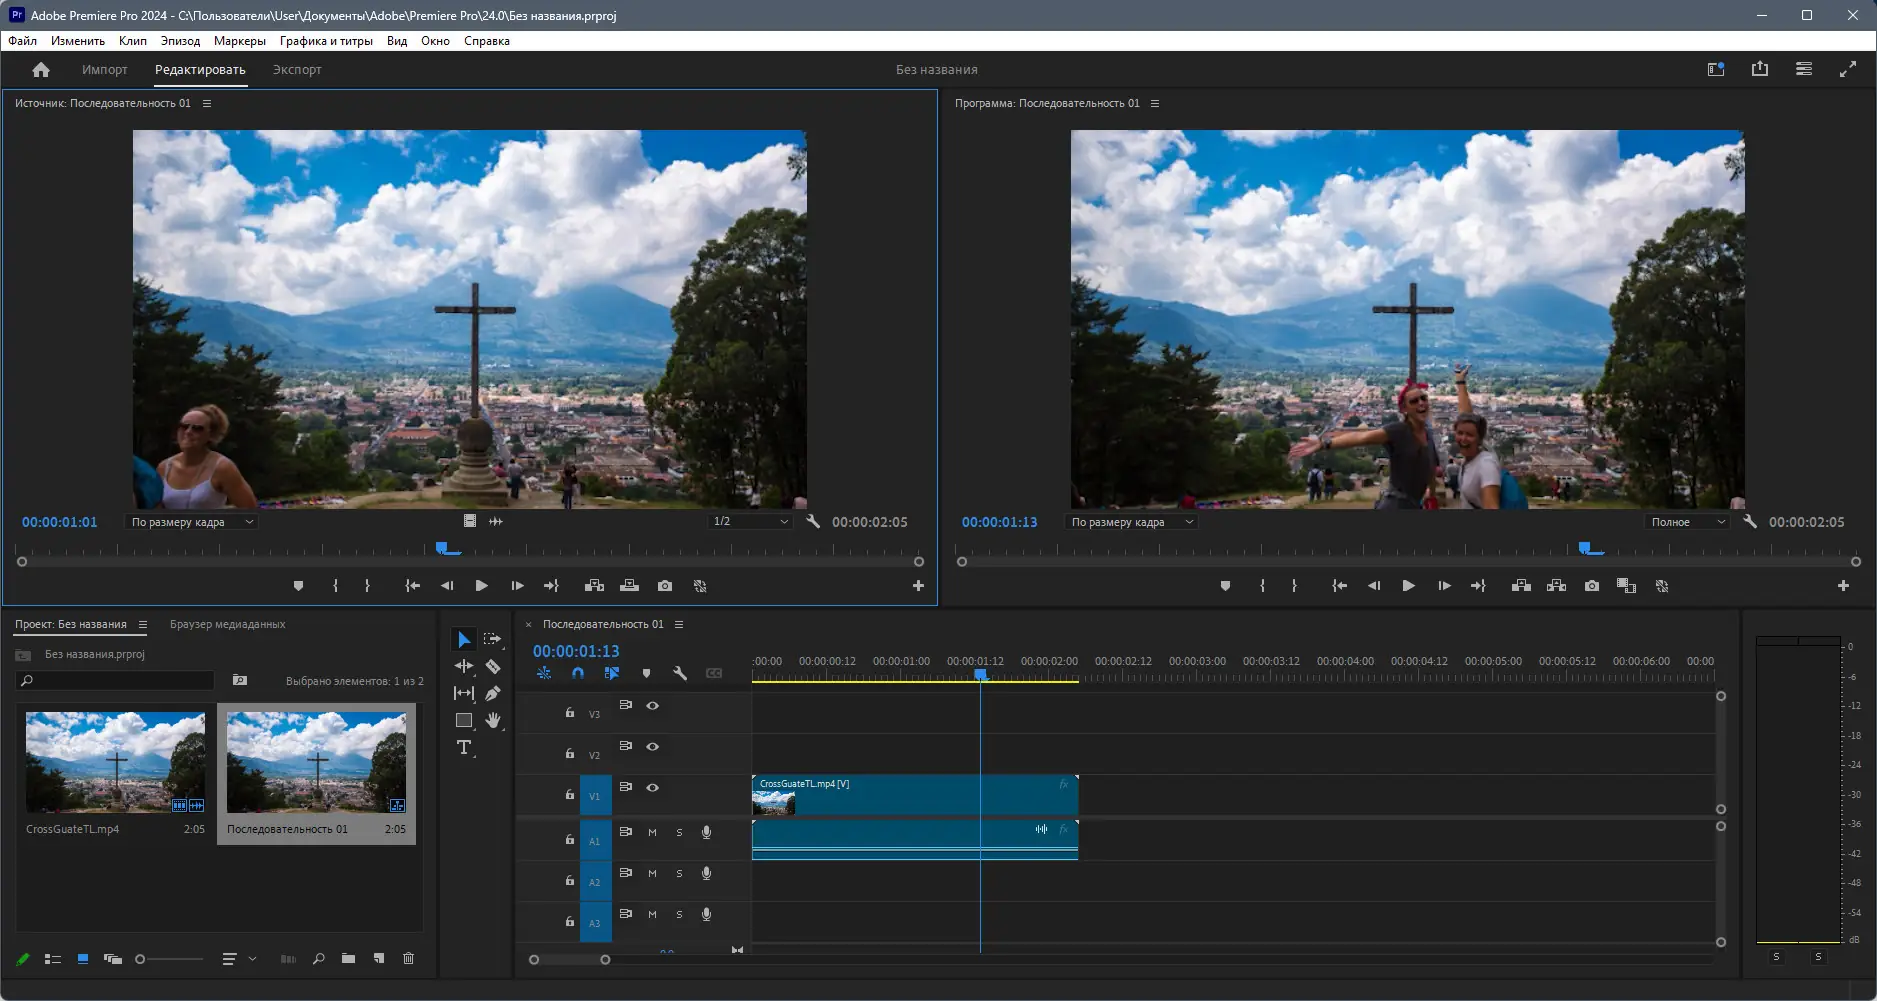Select the Text tool

(463, 747)
